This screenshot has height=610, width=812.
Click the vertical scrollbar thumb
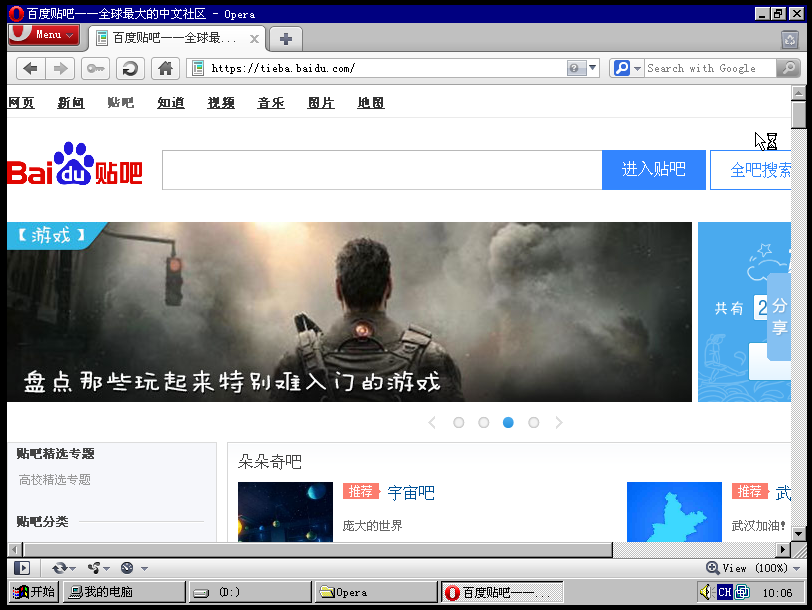(x=799, y=114)
